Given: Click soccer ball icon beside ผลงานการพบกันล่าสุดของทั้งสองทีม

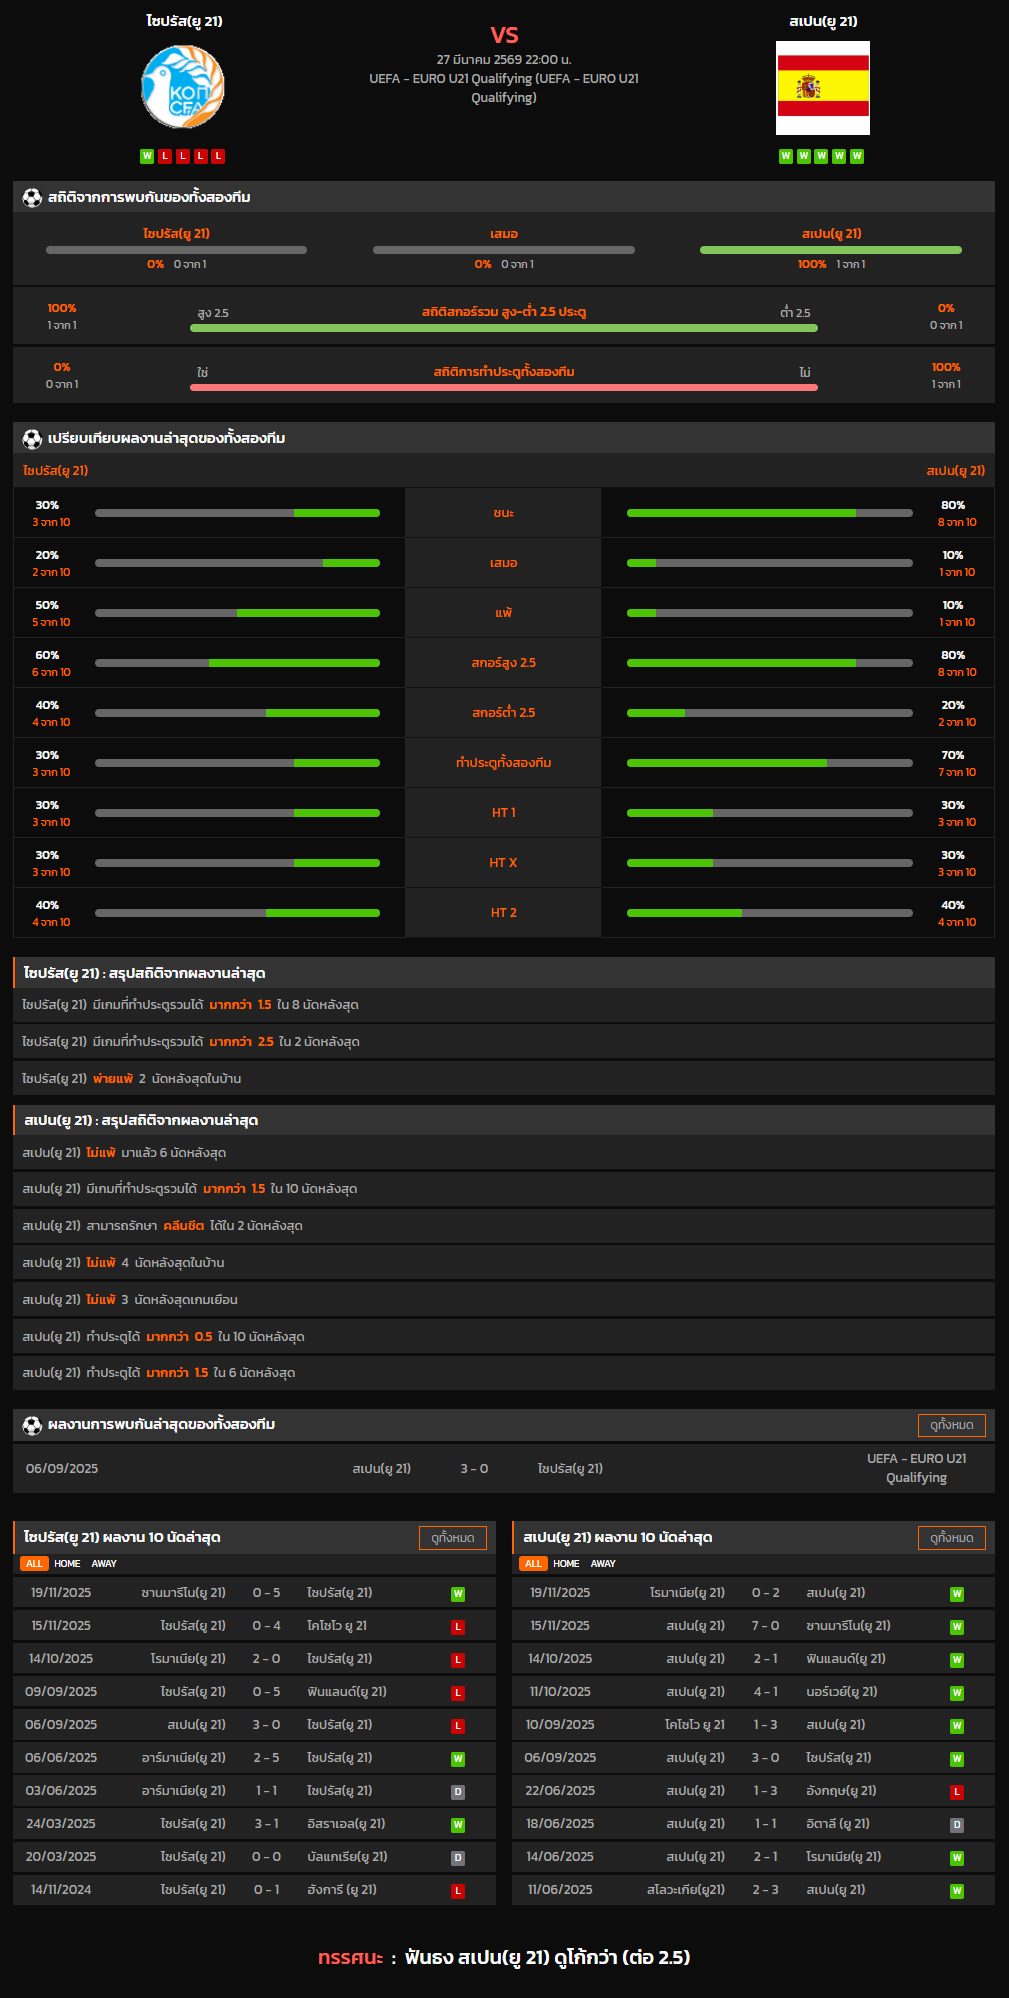Looking at the screenshot, I should (32, 1425).
